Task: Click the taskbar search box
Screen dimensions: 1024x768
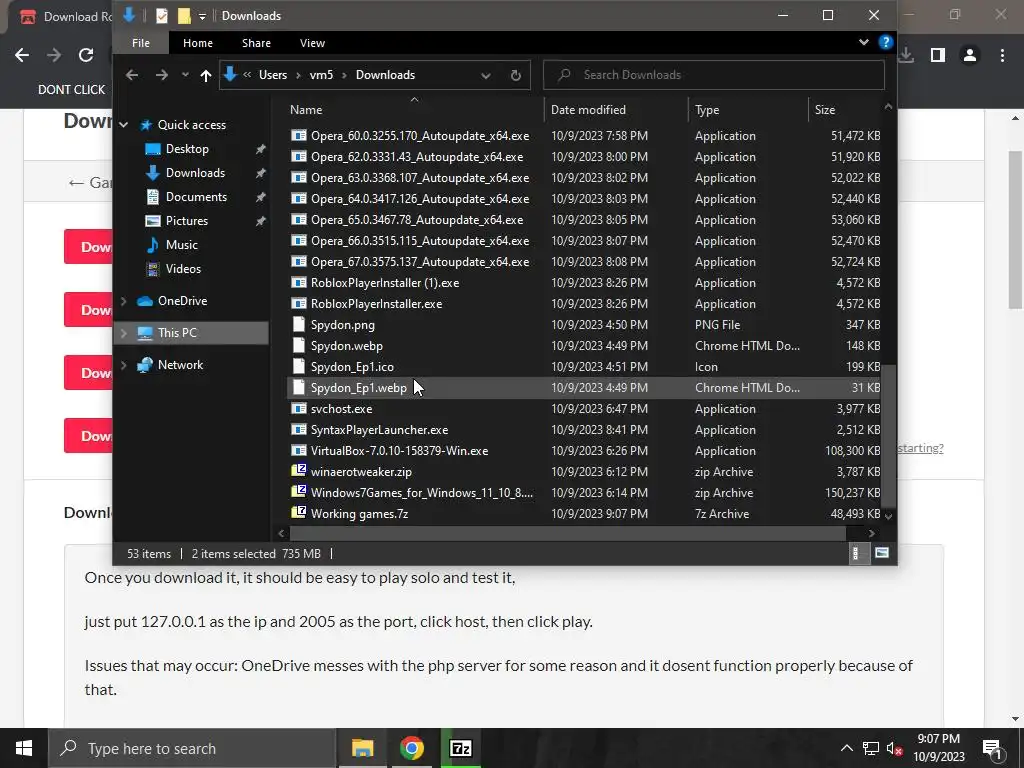Action: coord(192,748)
